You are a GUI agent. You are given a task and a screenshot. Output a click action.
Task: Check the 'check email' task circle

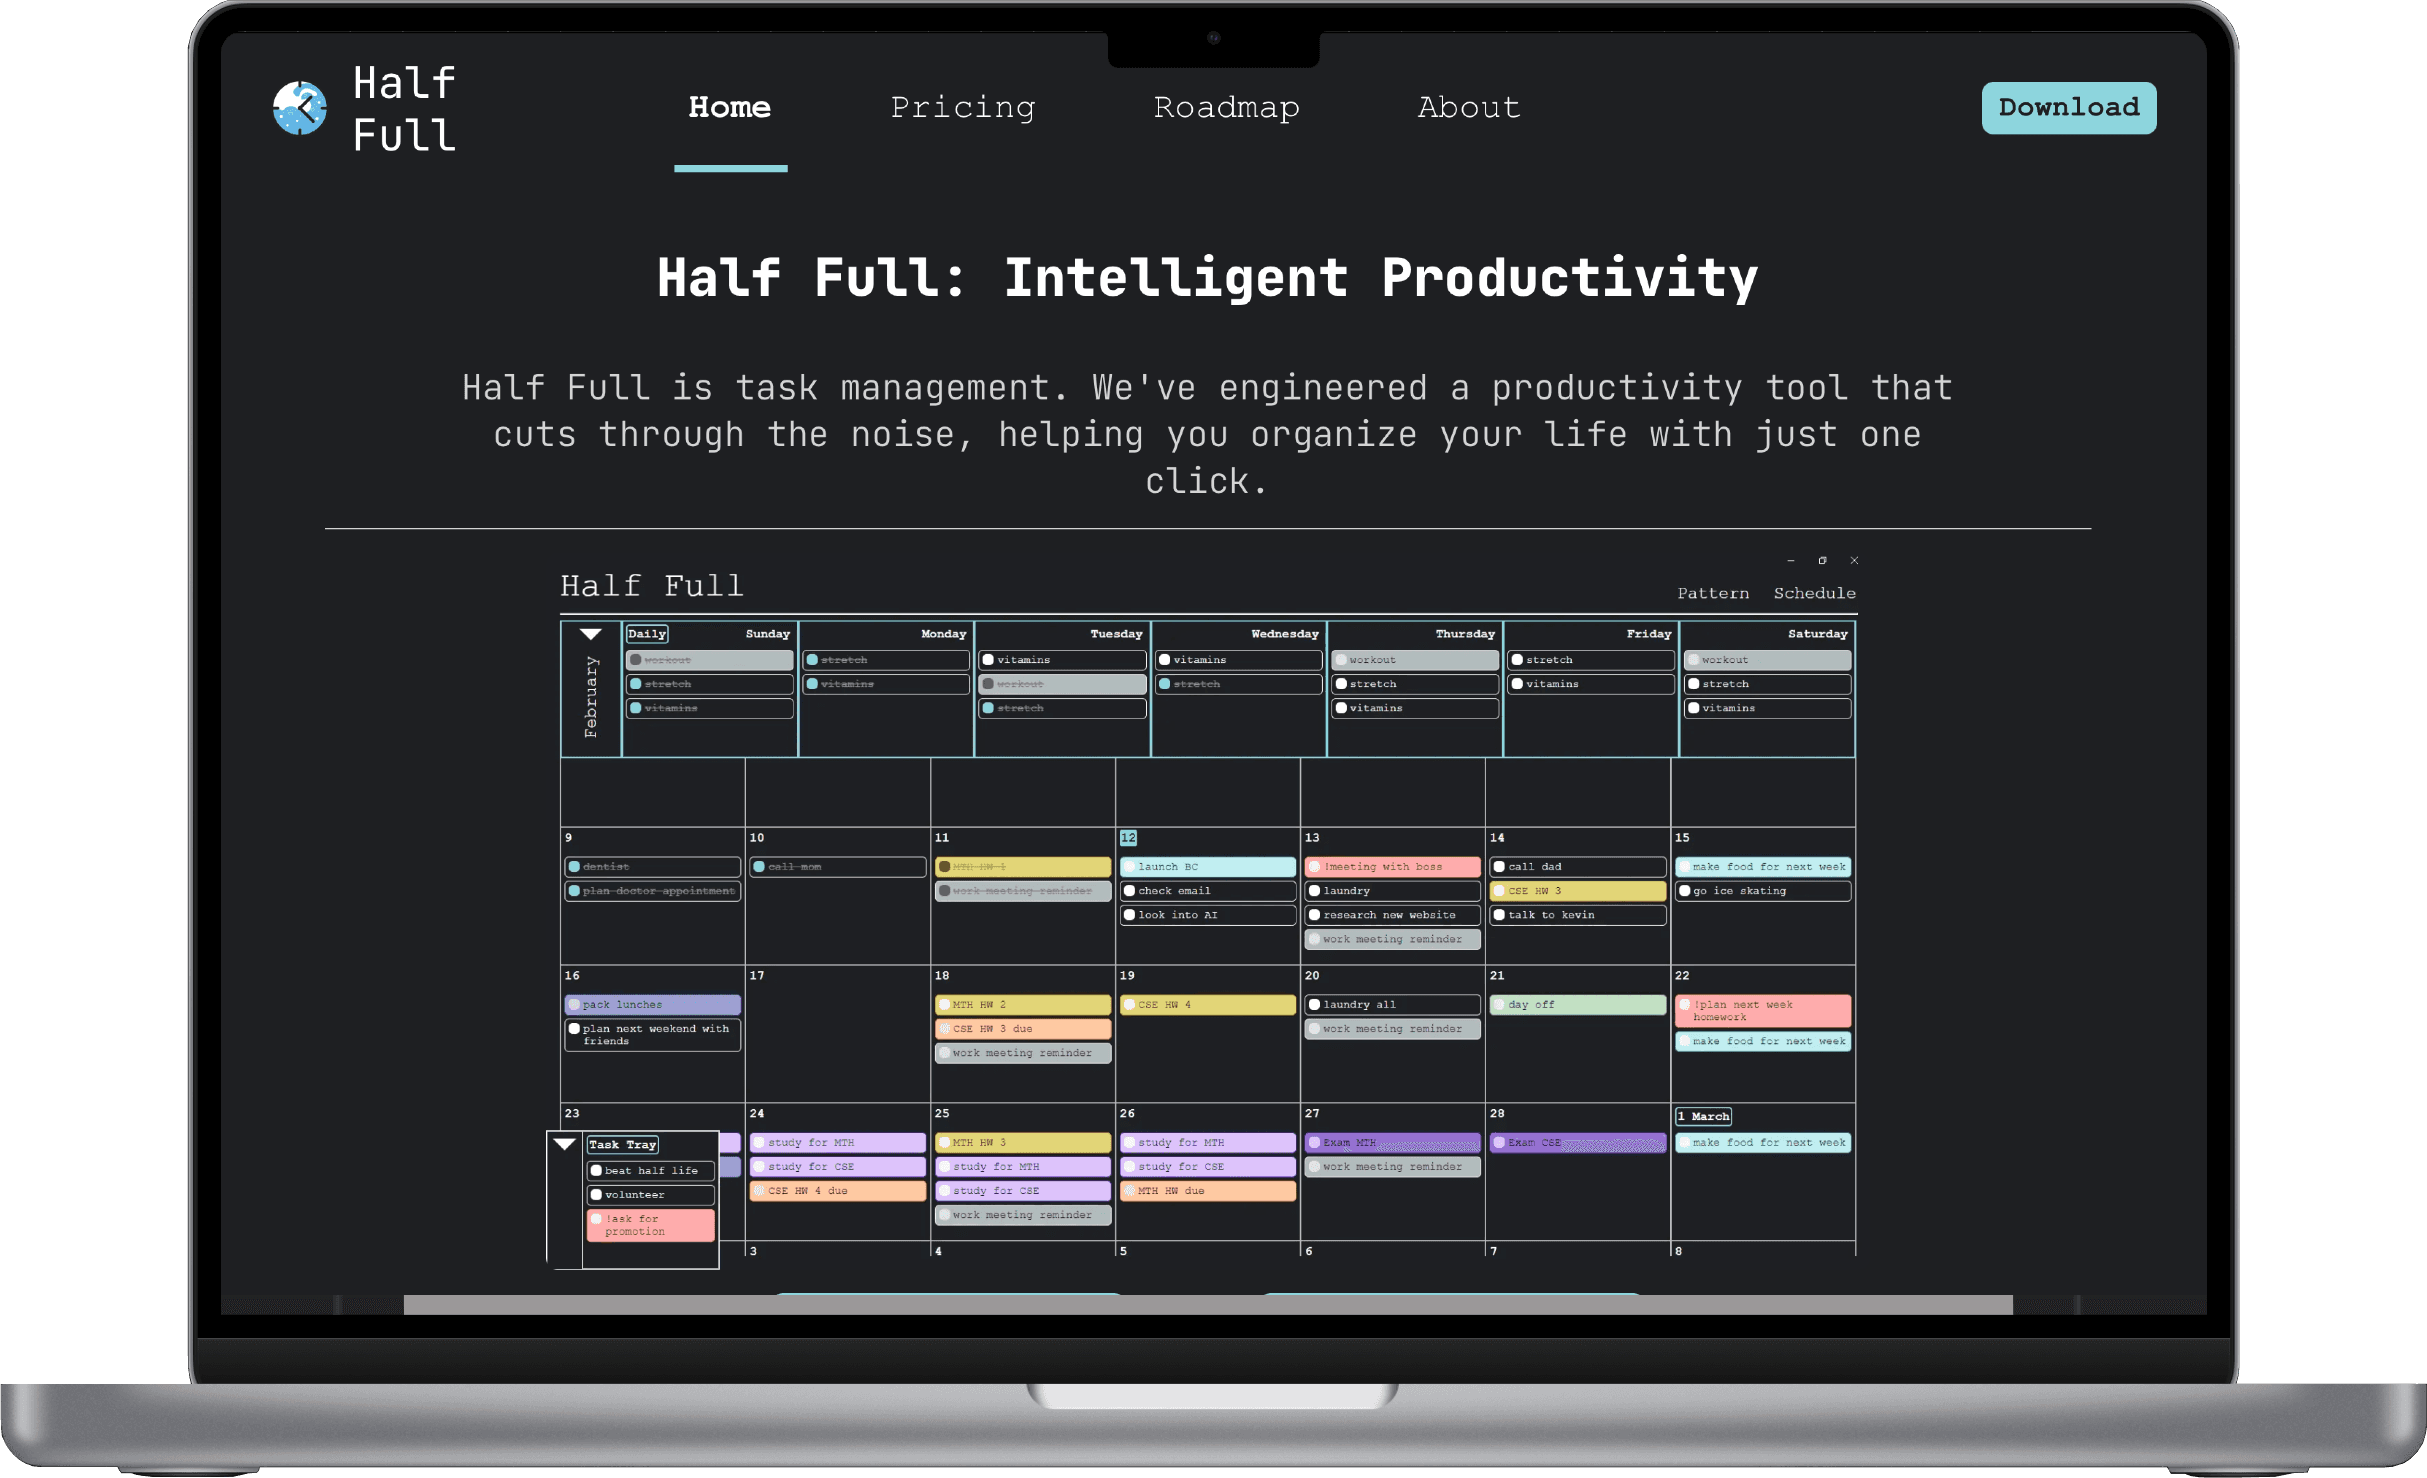(1129, 891)
